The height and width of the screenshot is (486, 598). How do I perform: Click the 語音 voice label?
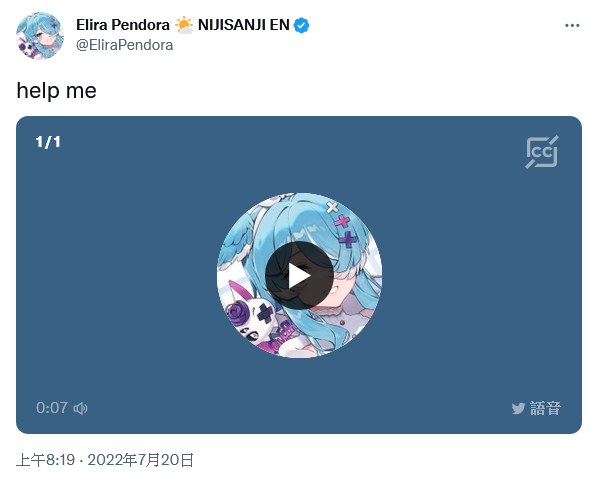545,408
